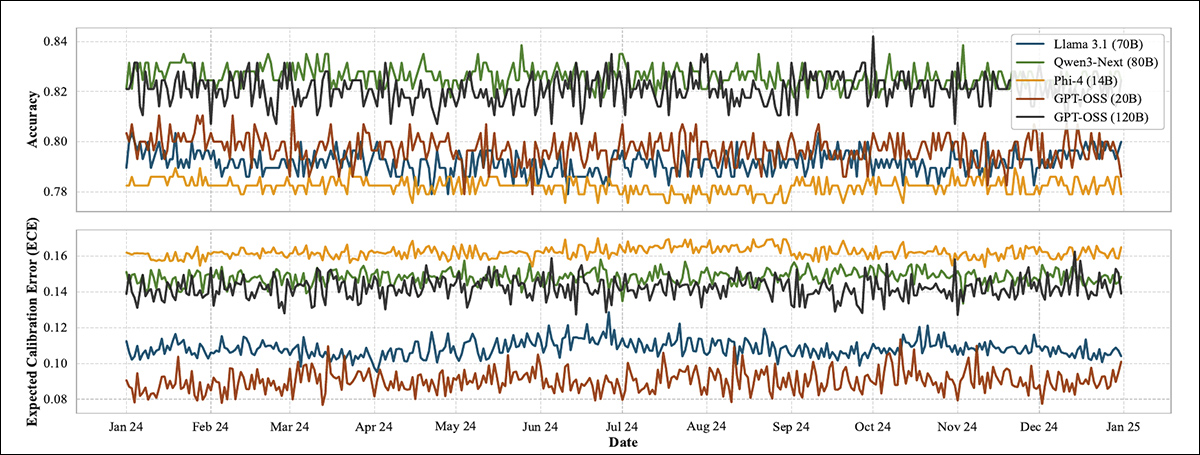Click orange line swatch beside Phi-4
Image resolution: width=1200 pixels, height=455 pixels.
1030,81
